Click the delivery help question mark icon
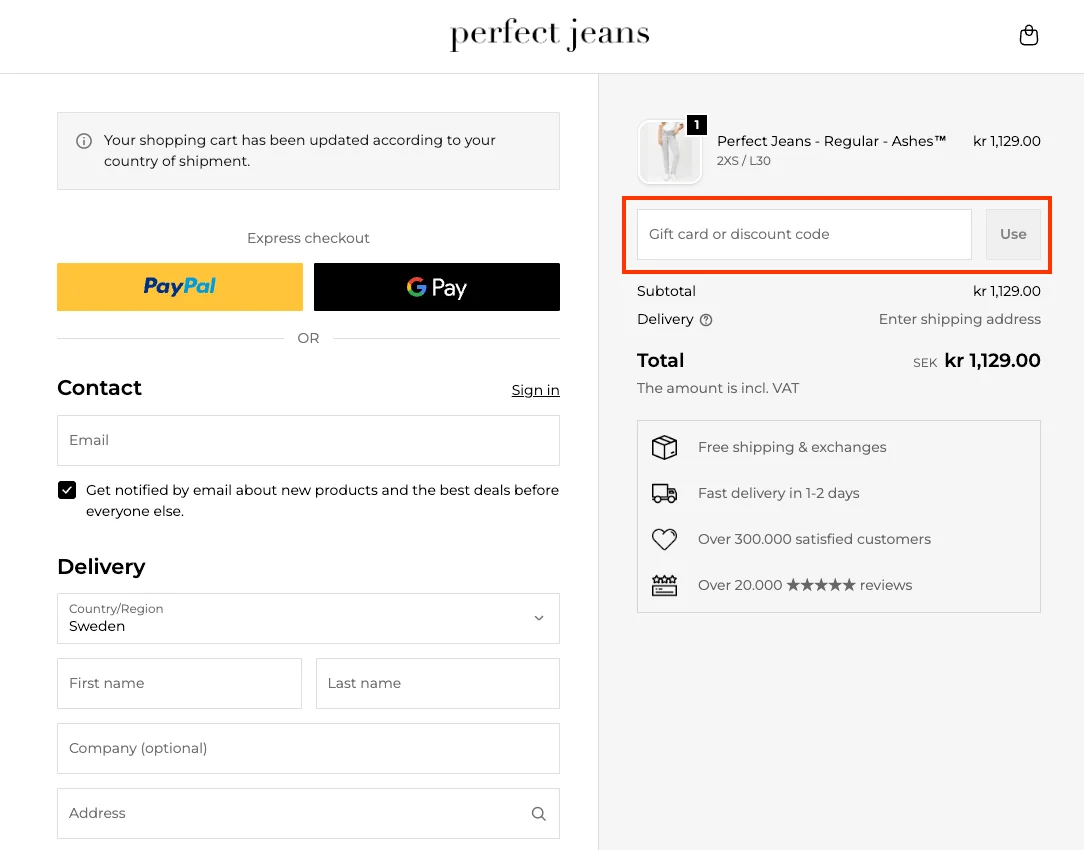This screenshot has width=1084, height=850. 706,320
